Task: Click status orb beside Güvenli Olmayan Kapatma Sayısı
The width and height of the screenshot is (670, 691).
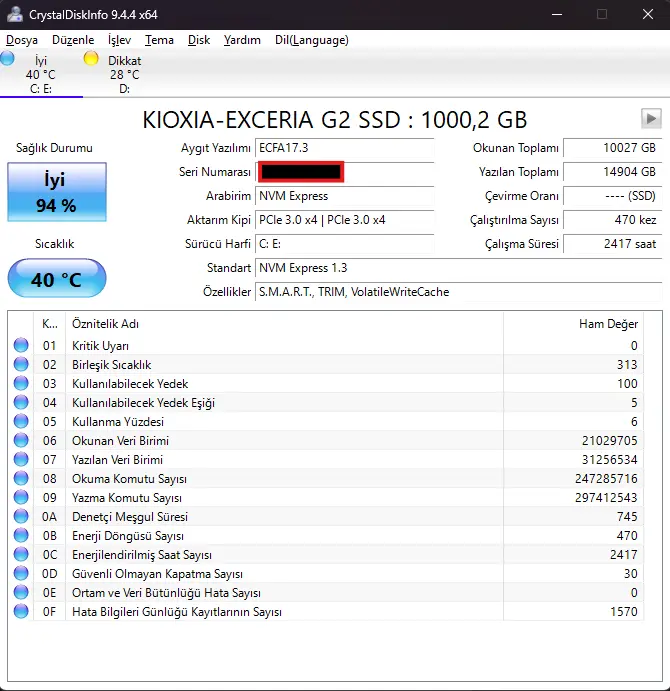Action: pos(21,573)
